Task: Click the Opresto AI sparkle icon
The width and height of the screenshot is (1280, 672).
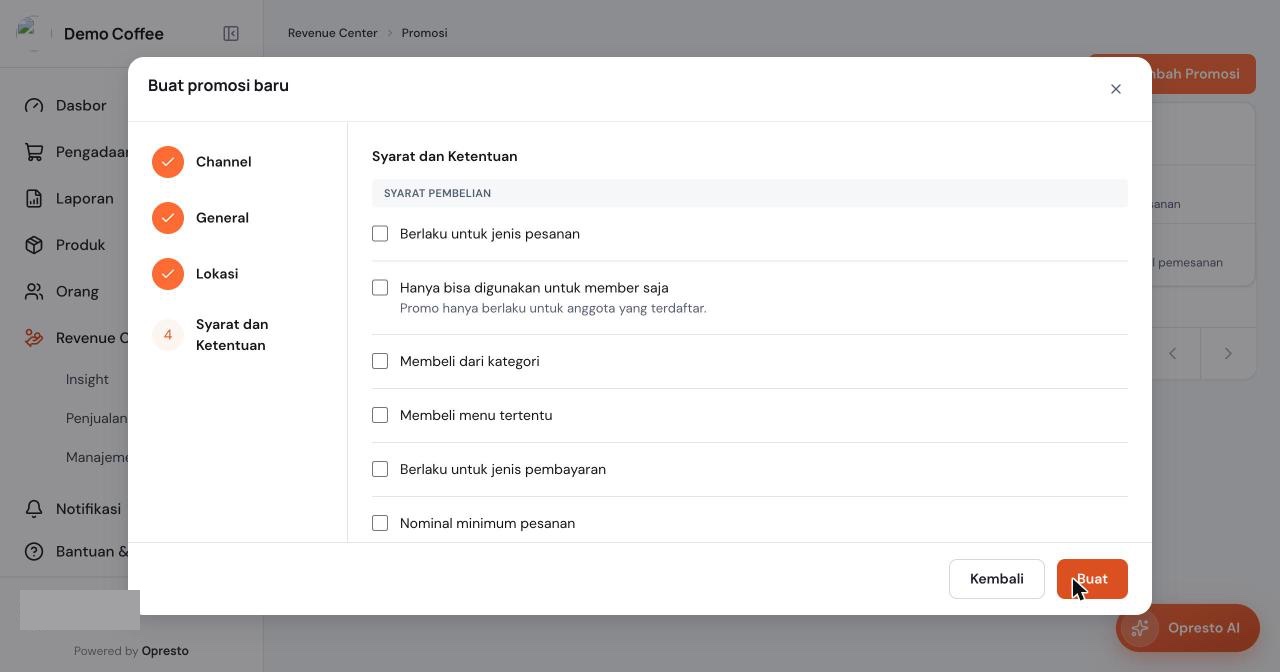Action: point(1139,628)
